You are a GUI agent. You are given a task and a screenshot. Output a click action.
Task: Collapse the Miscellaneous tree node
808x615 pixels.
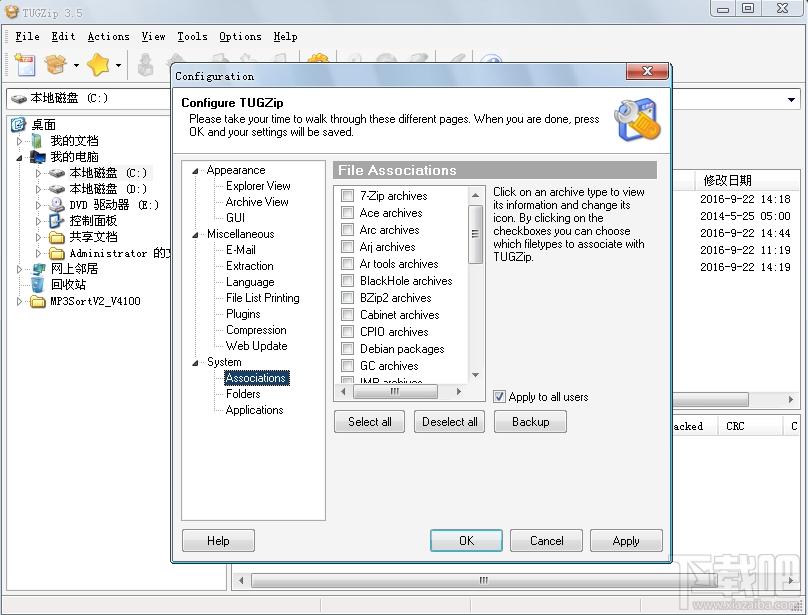(x=196, y=234)
